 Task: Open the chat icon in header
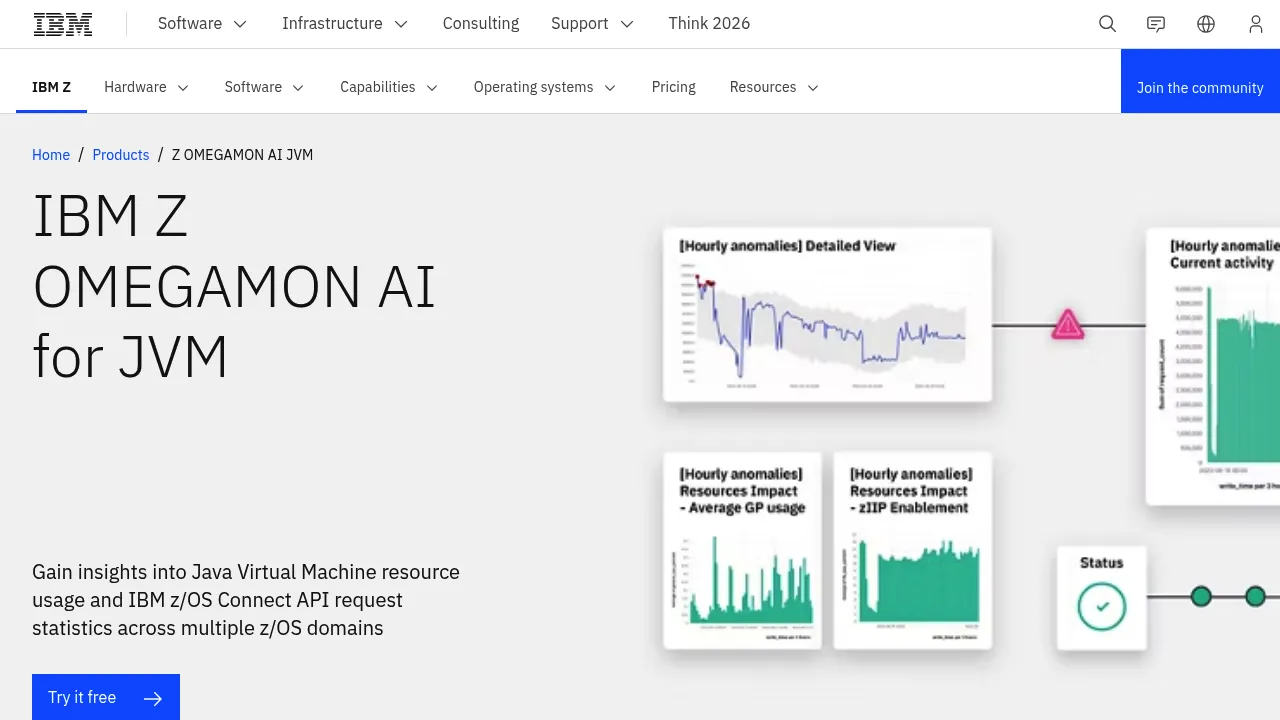[1156, 24]
